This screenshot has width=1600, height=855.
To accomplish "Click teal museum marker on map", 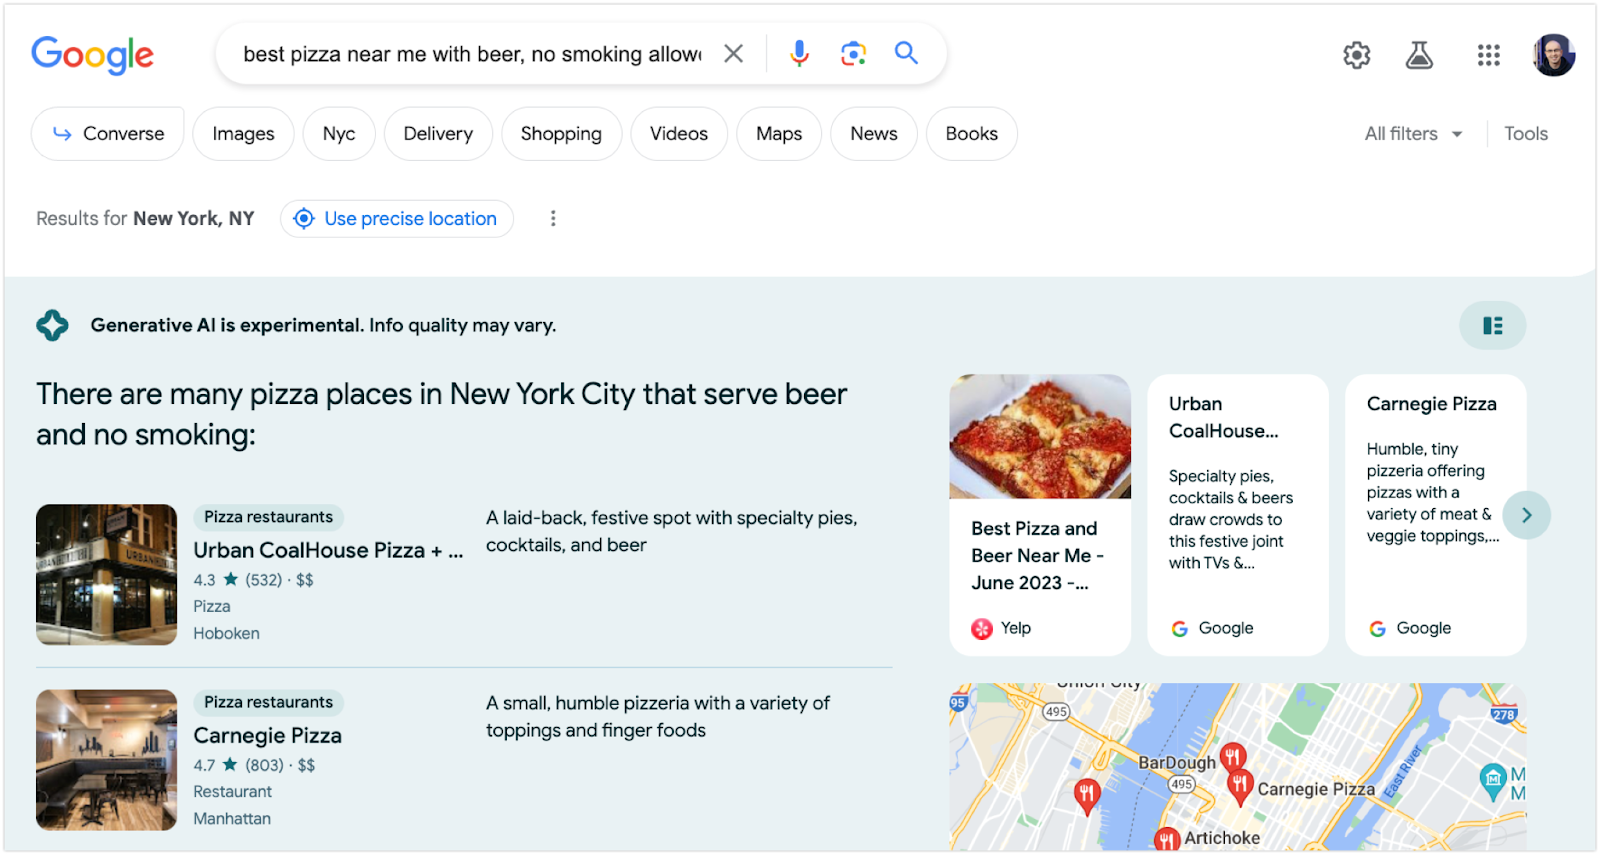I will [x=1493, y=781].
